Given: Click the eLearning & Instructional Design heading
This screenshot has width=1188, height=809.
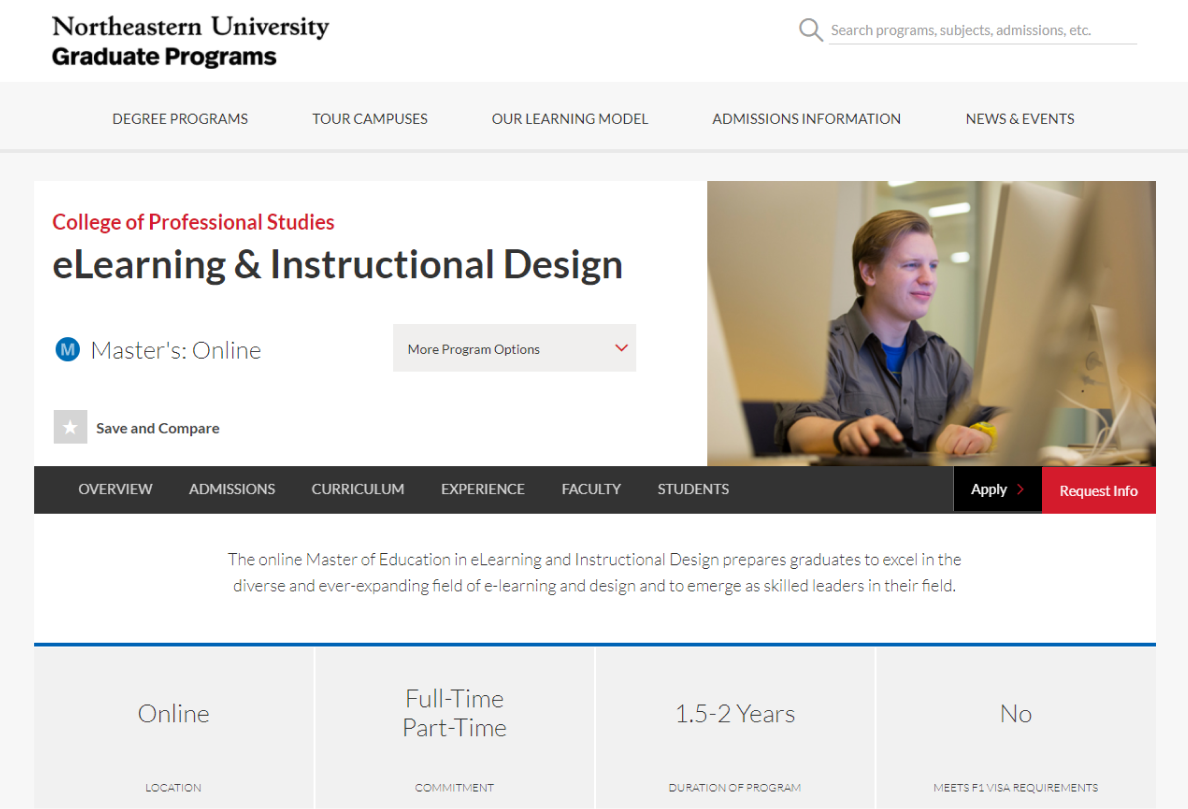Looking at the screenshot, I should [337, 264].
